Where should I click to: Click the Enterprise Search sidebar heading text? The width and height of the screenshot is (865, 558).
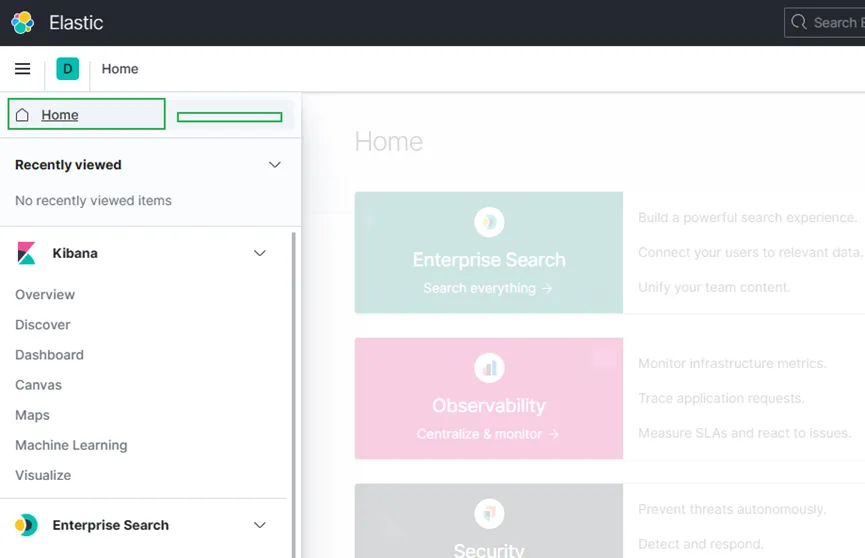[x=110, y=525]
